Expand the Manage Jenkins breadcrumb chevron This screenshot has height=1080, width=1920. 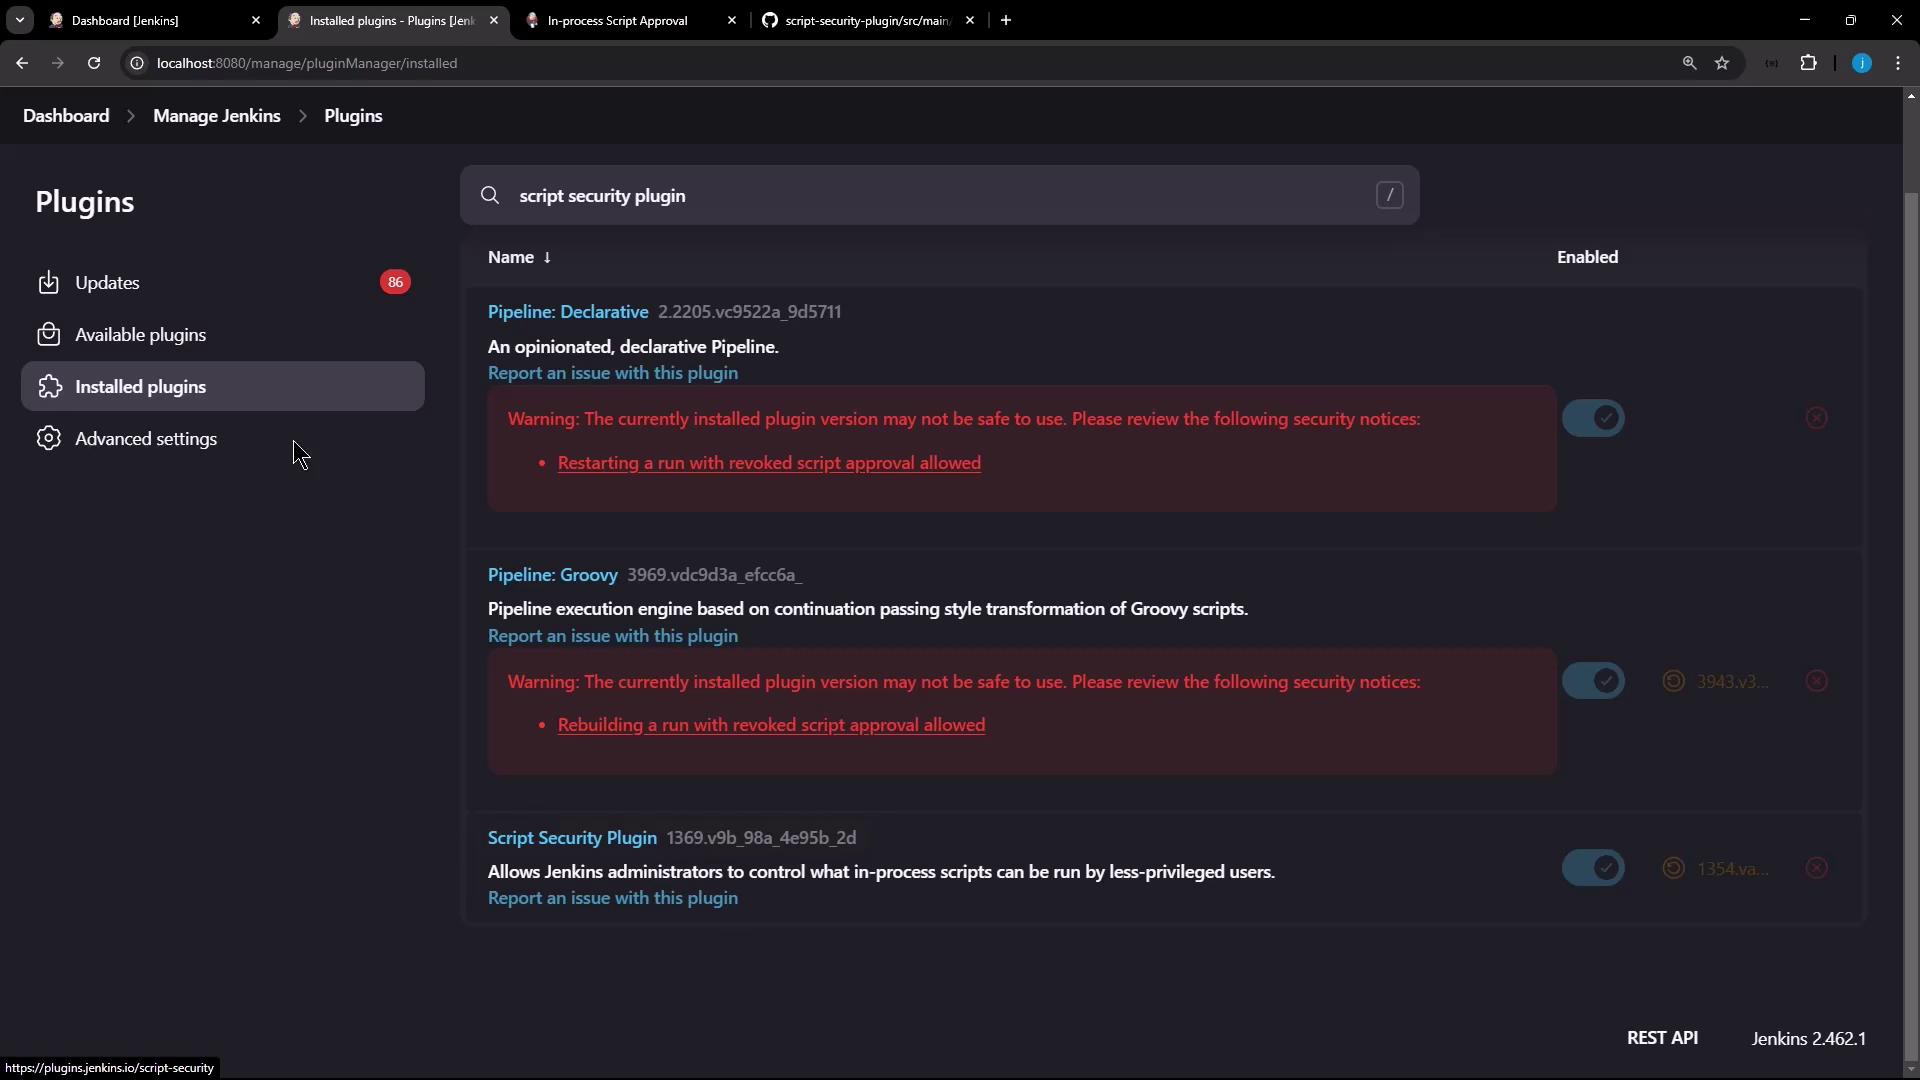(302, 116)
